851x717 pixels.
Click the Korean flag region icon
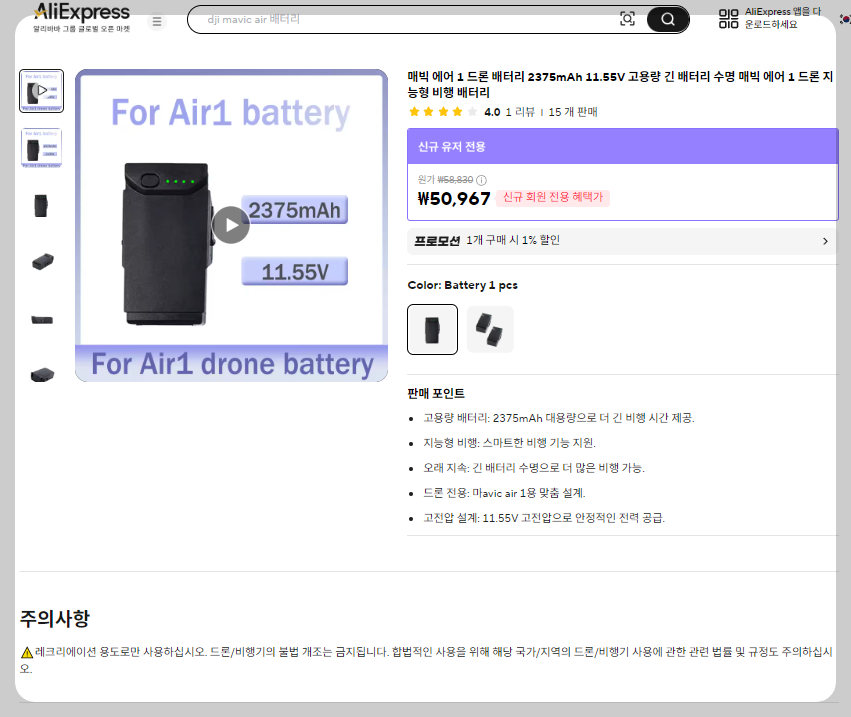(x=845, y=19)
